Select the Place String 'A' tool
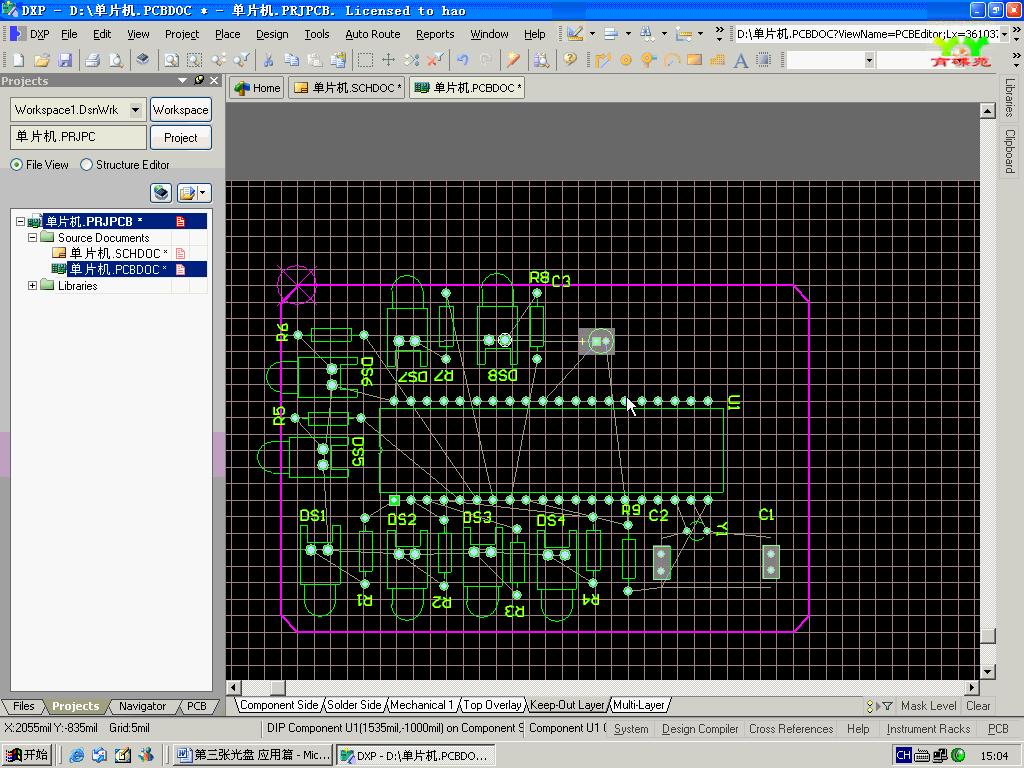Screen dimensions: 1024x768 (741, 60)
